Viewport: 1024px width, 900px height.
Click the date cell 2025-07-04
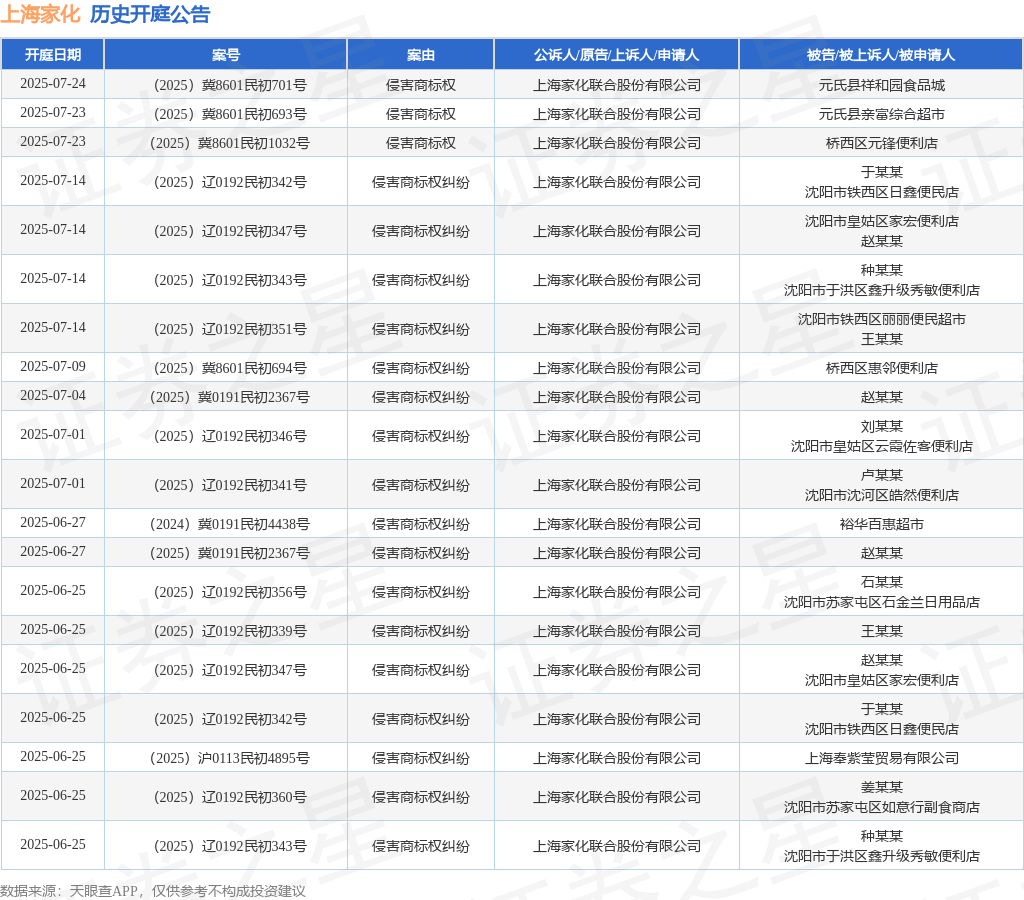(x=53, y=396)
